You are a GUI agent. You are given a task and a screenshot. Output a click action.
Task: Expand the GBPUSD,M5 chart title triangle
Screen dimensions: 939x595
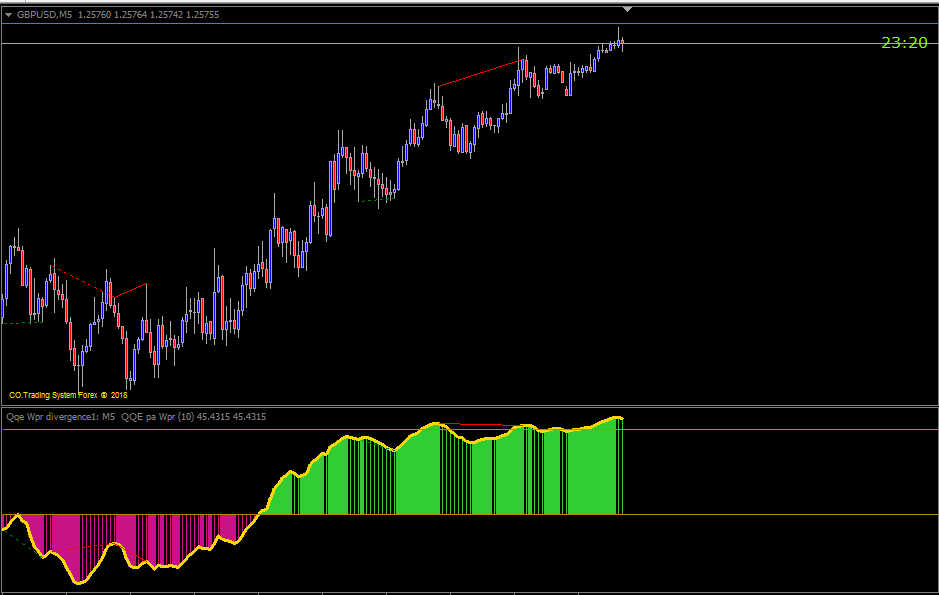point(8,15)
